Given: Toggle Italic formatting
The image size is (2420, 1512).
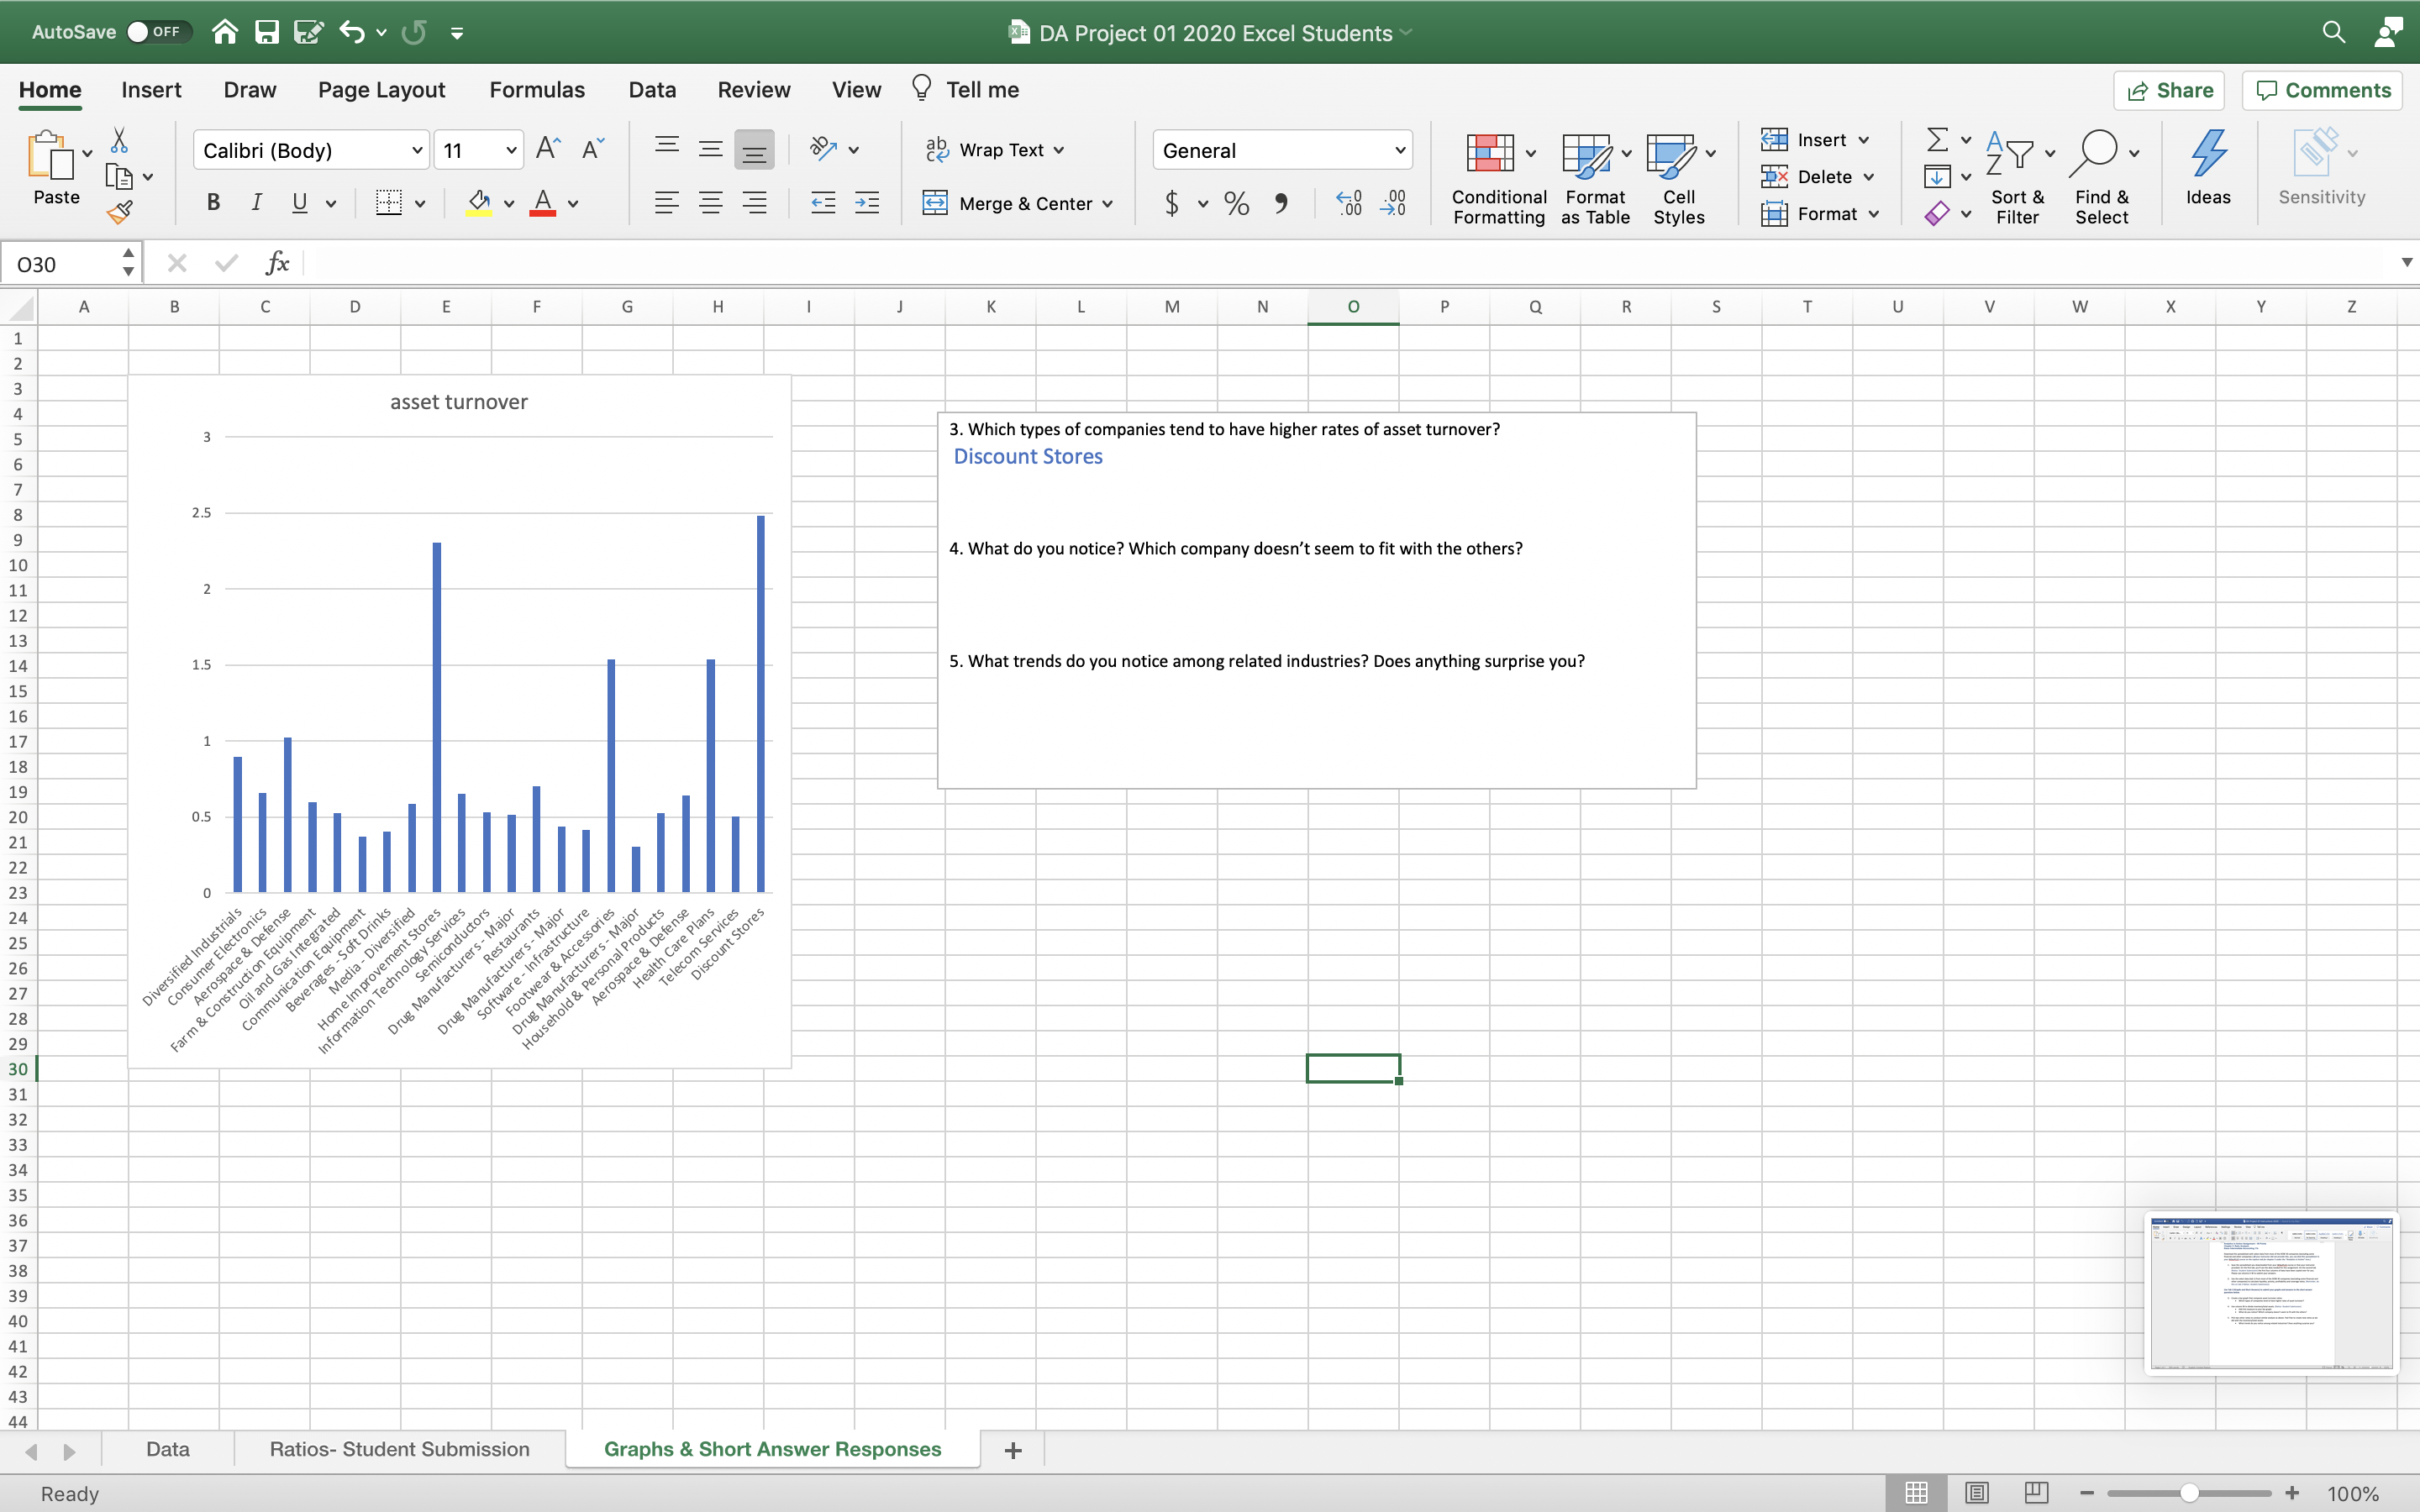Looking at the screenshot, I should [x=256, y=203].
